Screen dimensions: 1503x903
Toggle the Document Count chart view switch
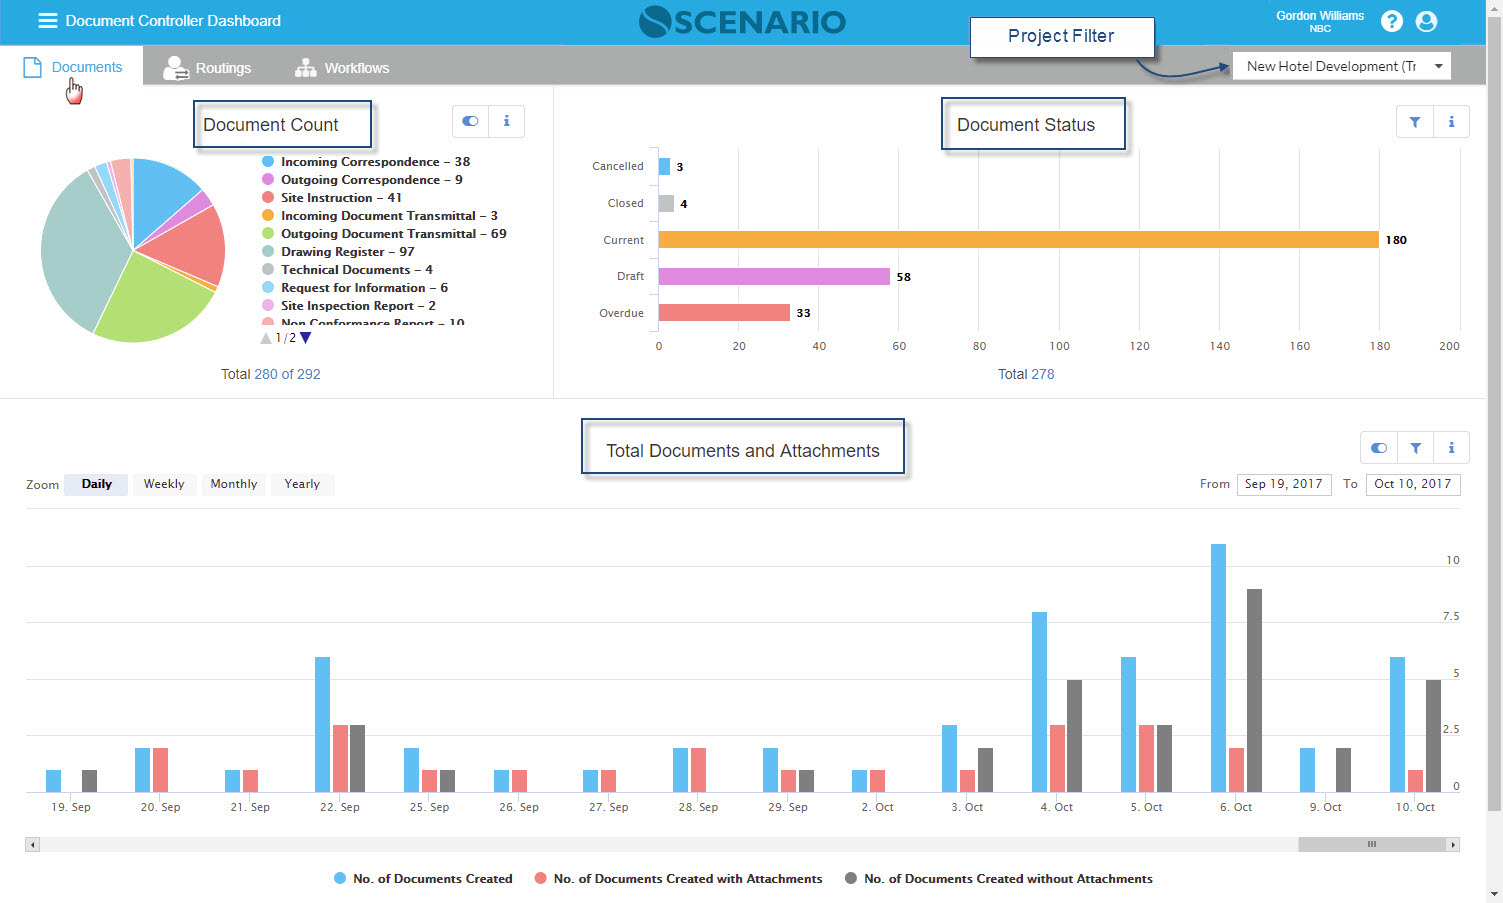[x=469, y=121]
